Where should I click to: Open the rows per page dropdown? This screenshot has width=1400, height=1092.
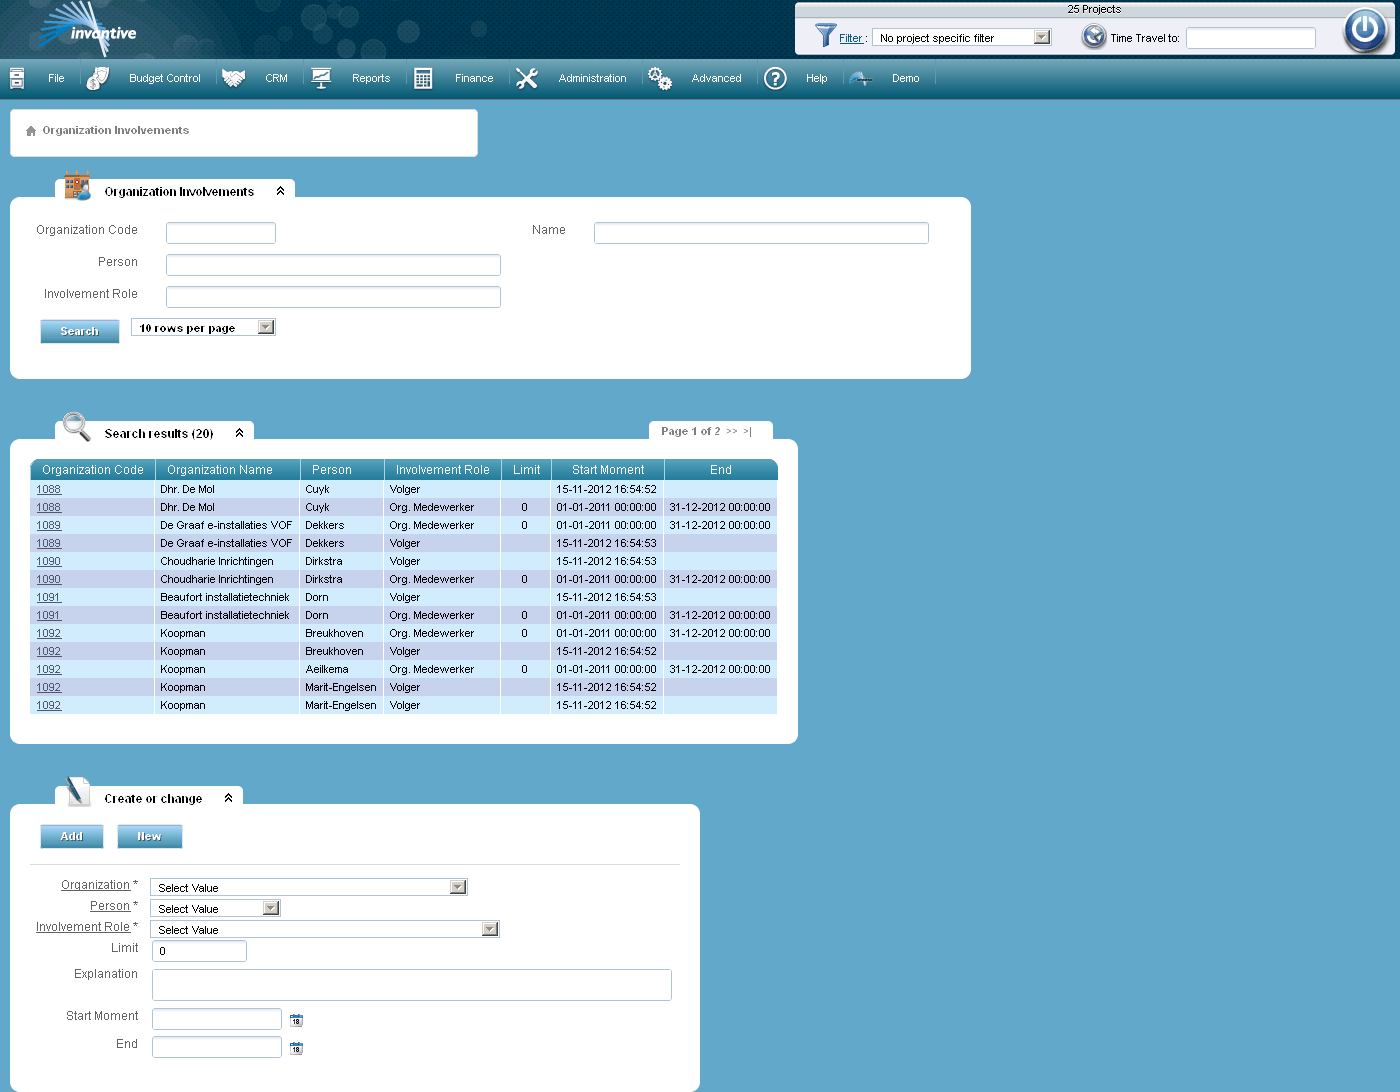coord(264,326)
